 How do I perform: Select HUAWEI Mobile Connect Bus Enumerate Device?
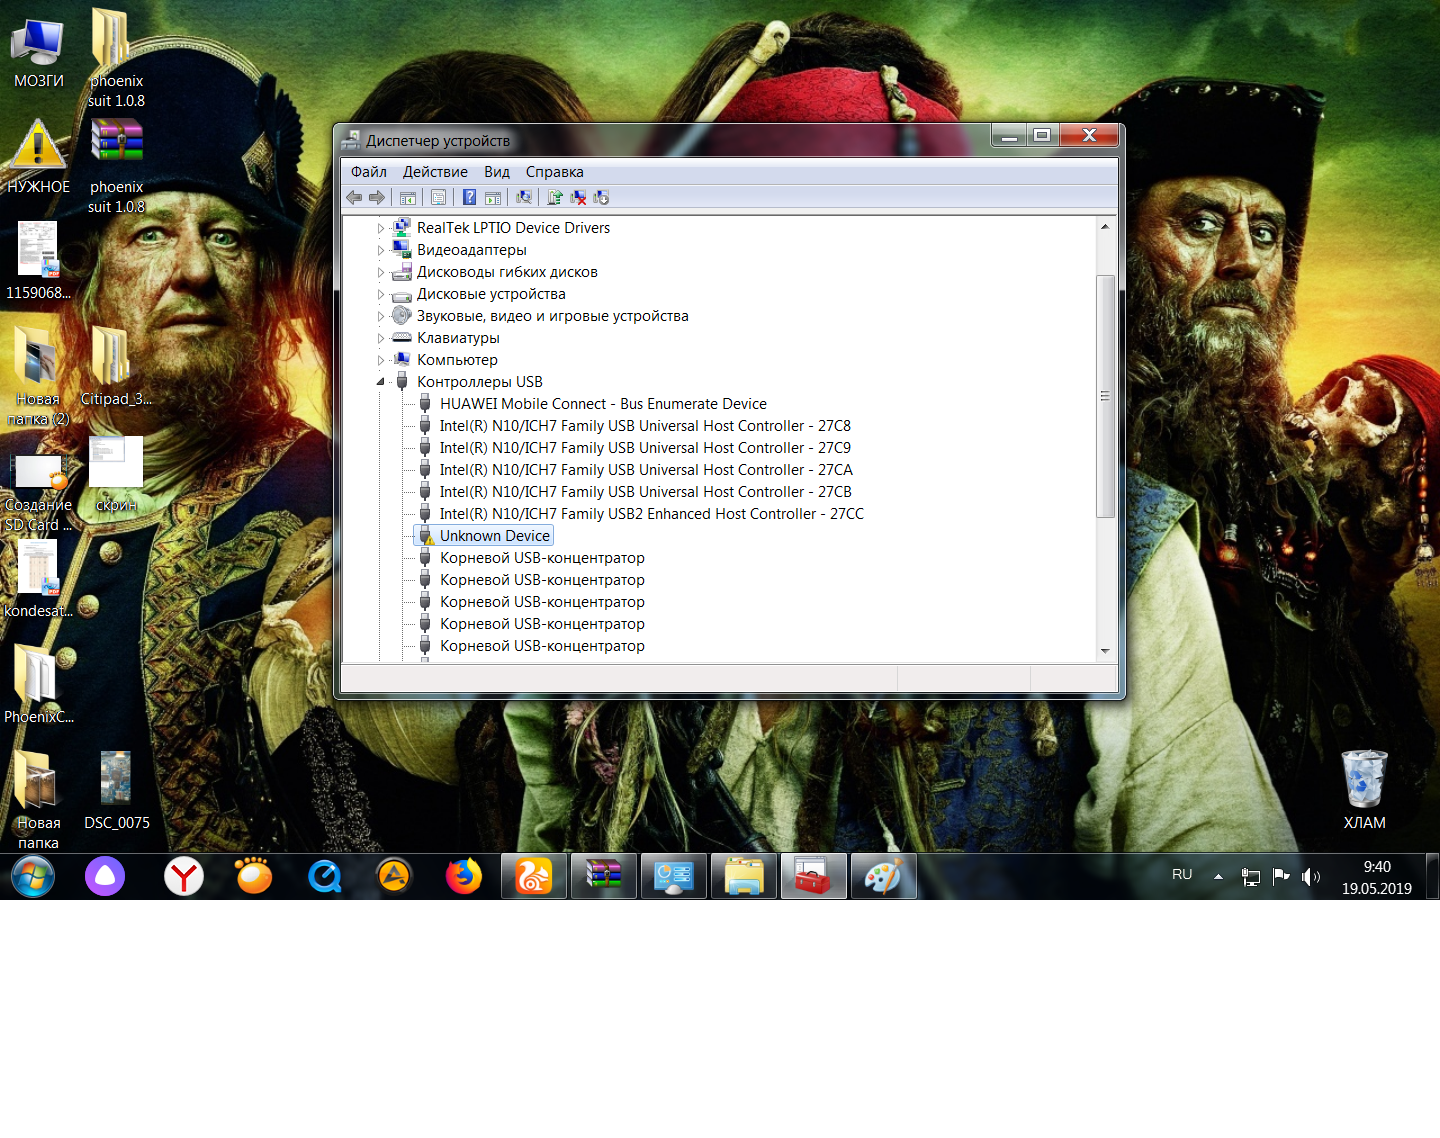click(603, 404)
